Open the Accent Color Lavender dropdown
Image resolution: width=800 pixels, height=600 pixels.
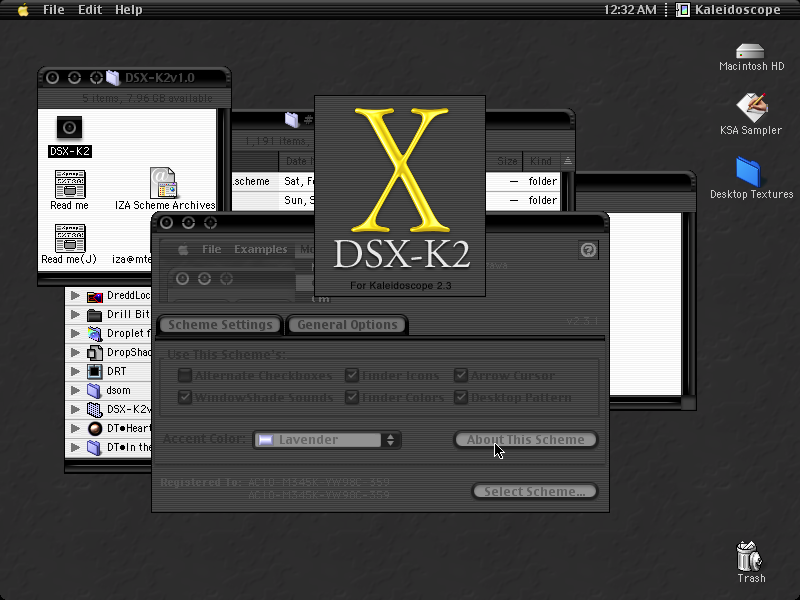327,440
